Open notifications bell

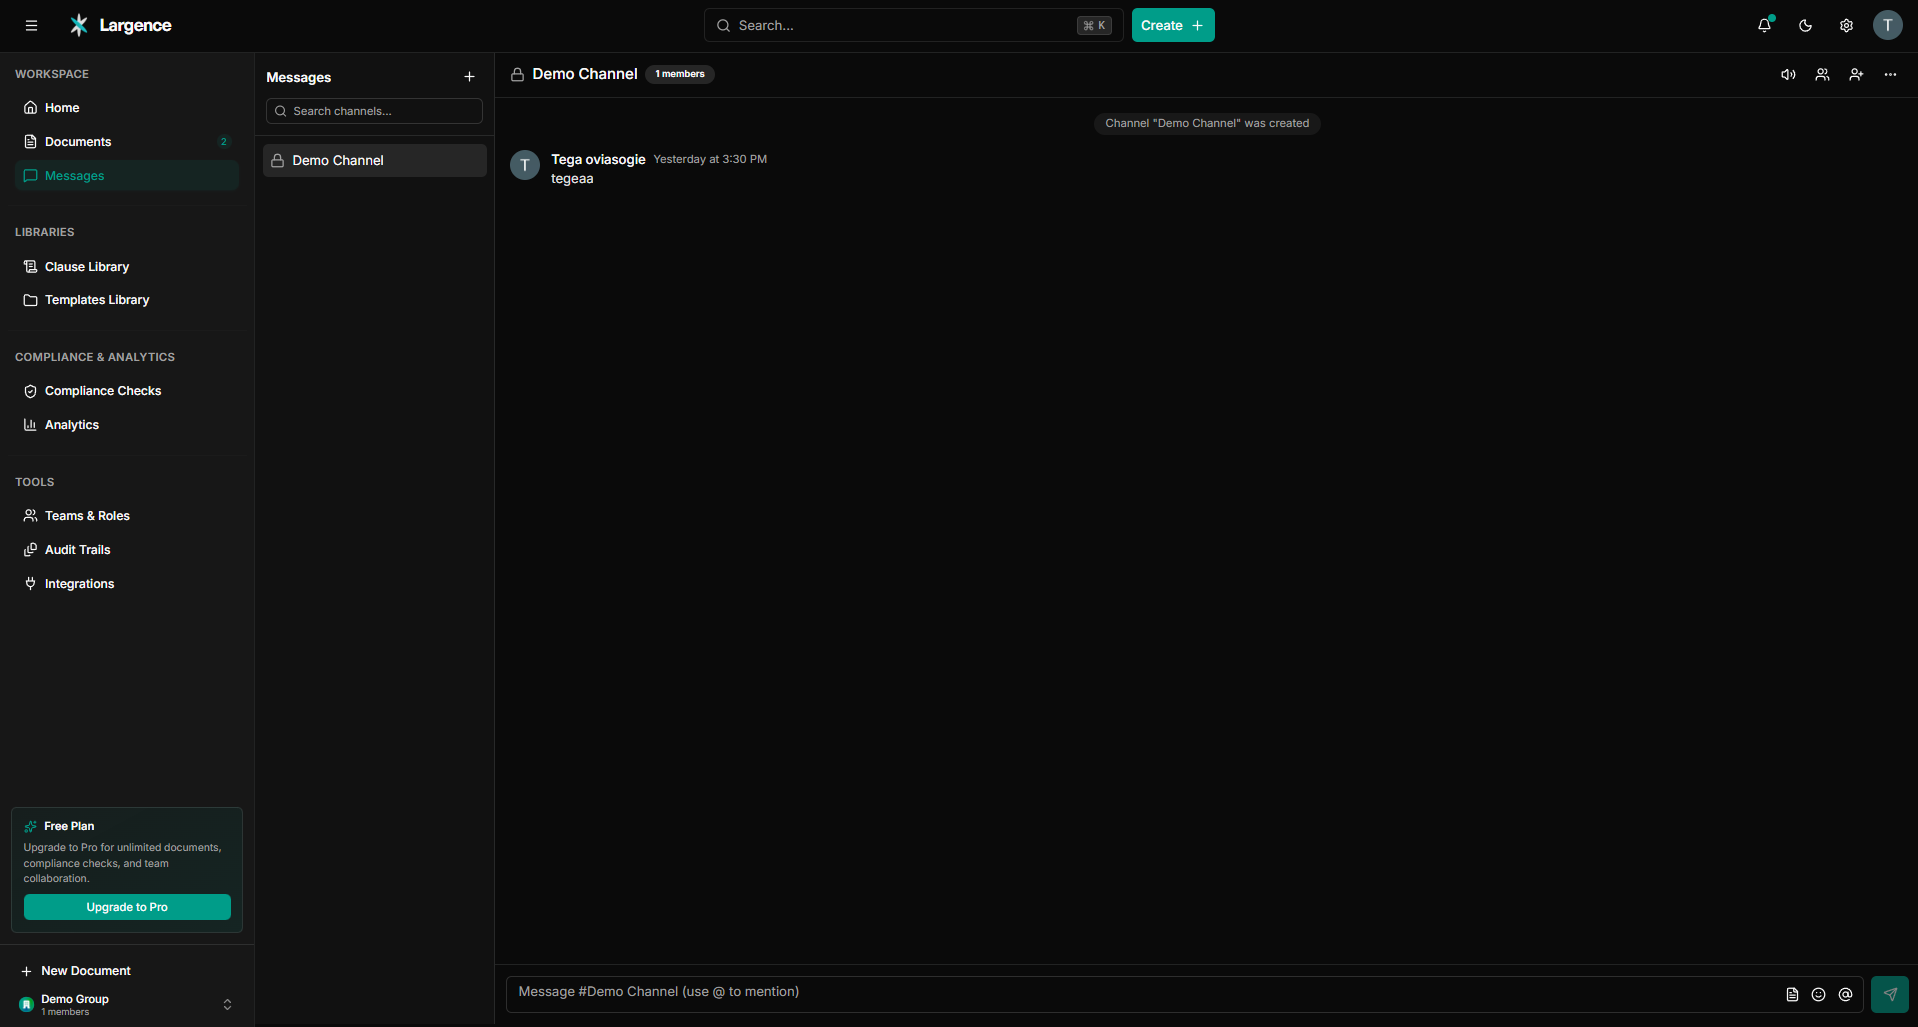[1764, 26]
